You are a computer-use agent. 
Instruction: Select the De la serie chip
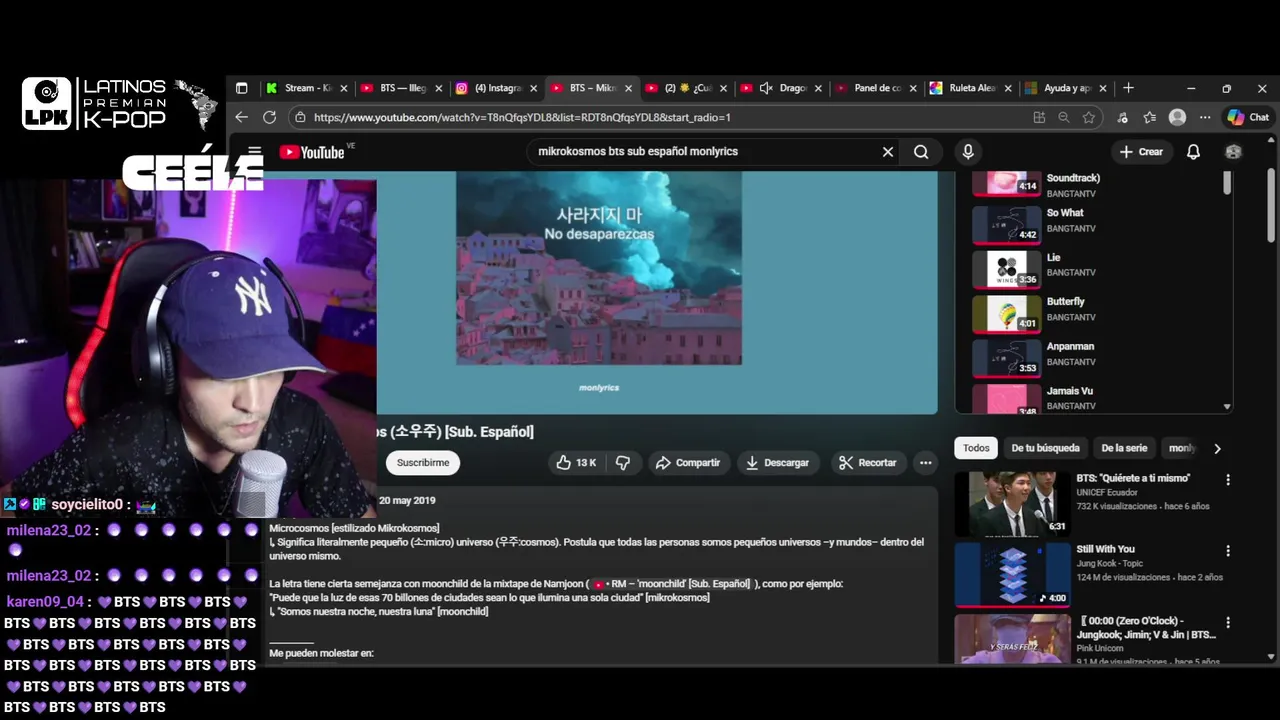tap(1124, 448)
